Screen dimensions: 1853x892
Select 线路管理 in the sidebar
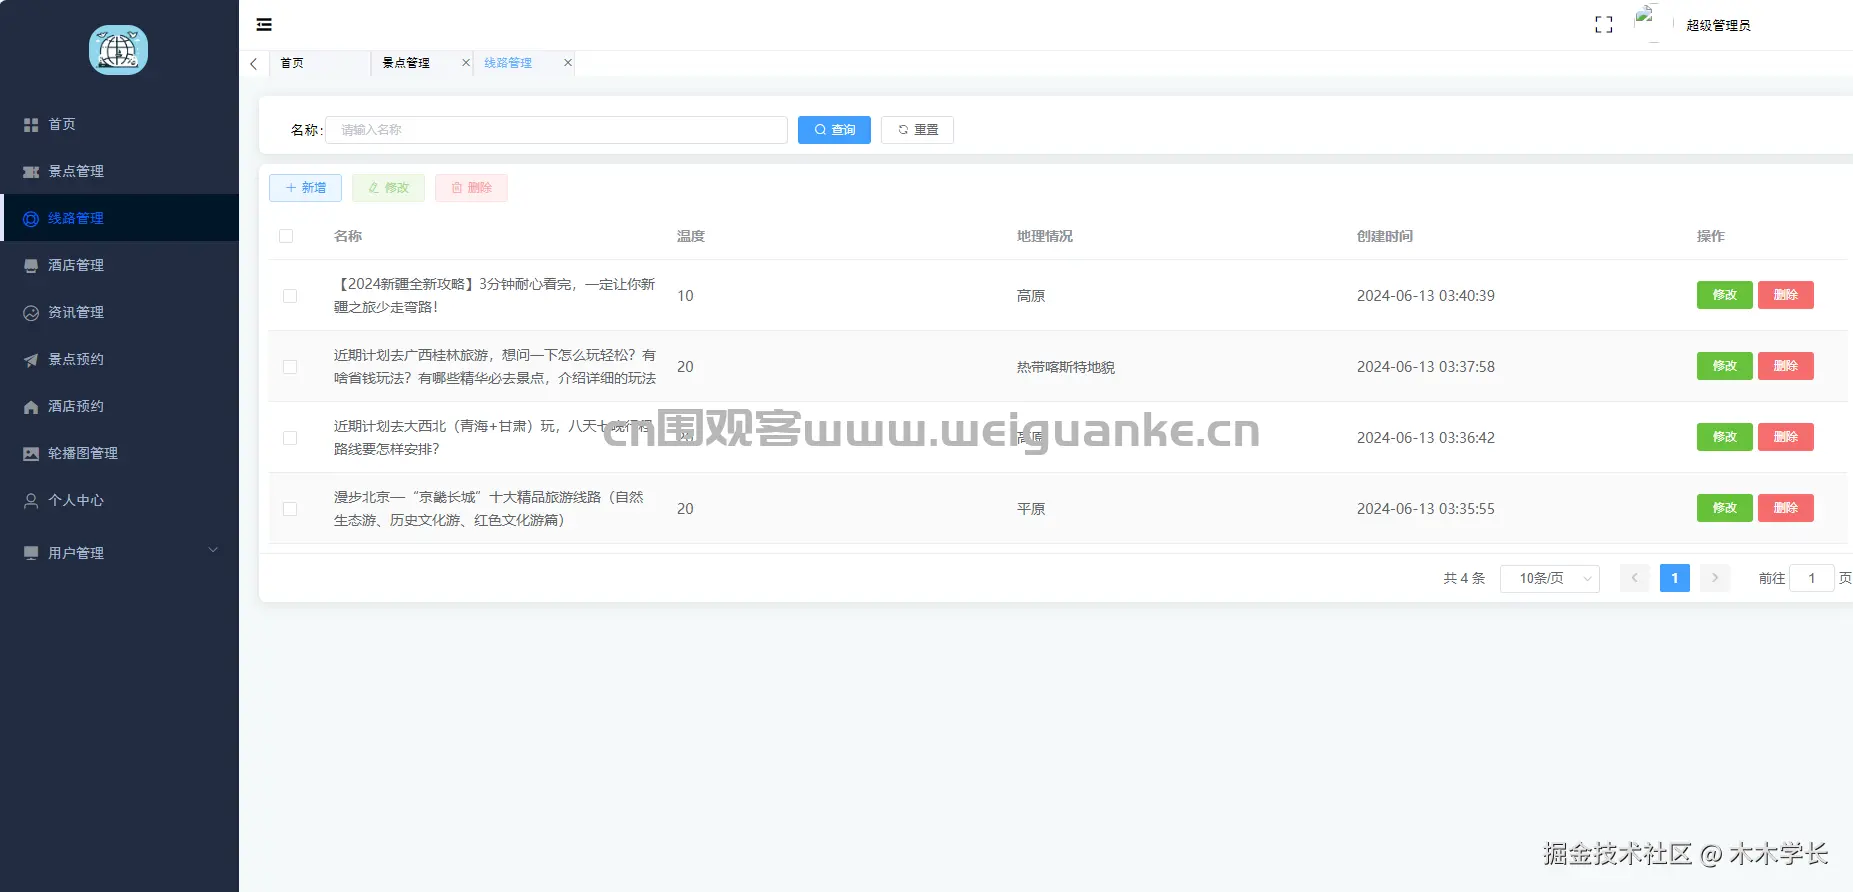pos(120,218)
